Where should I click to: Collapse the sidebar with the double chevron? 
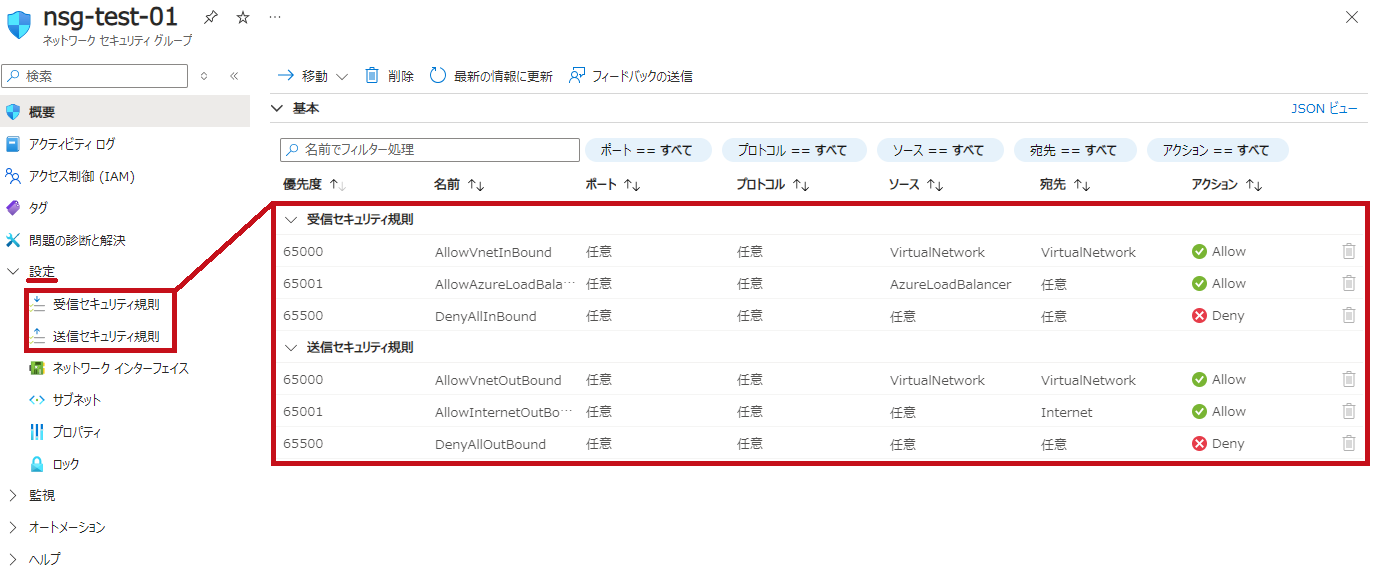click(x=234, y=76)
